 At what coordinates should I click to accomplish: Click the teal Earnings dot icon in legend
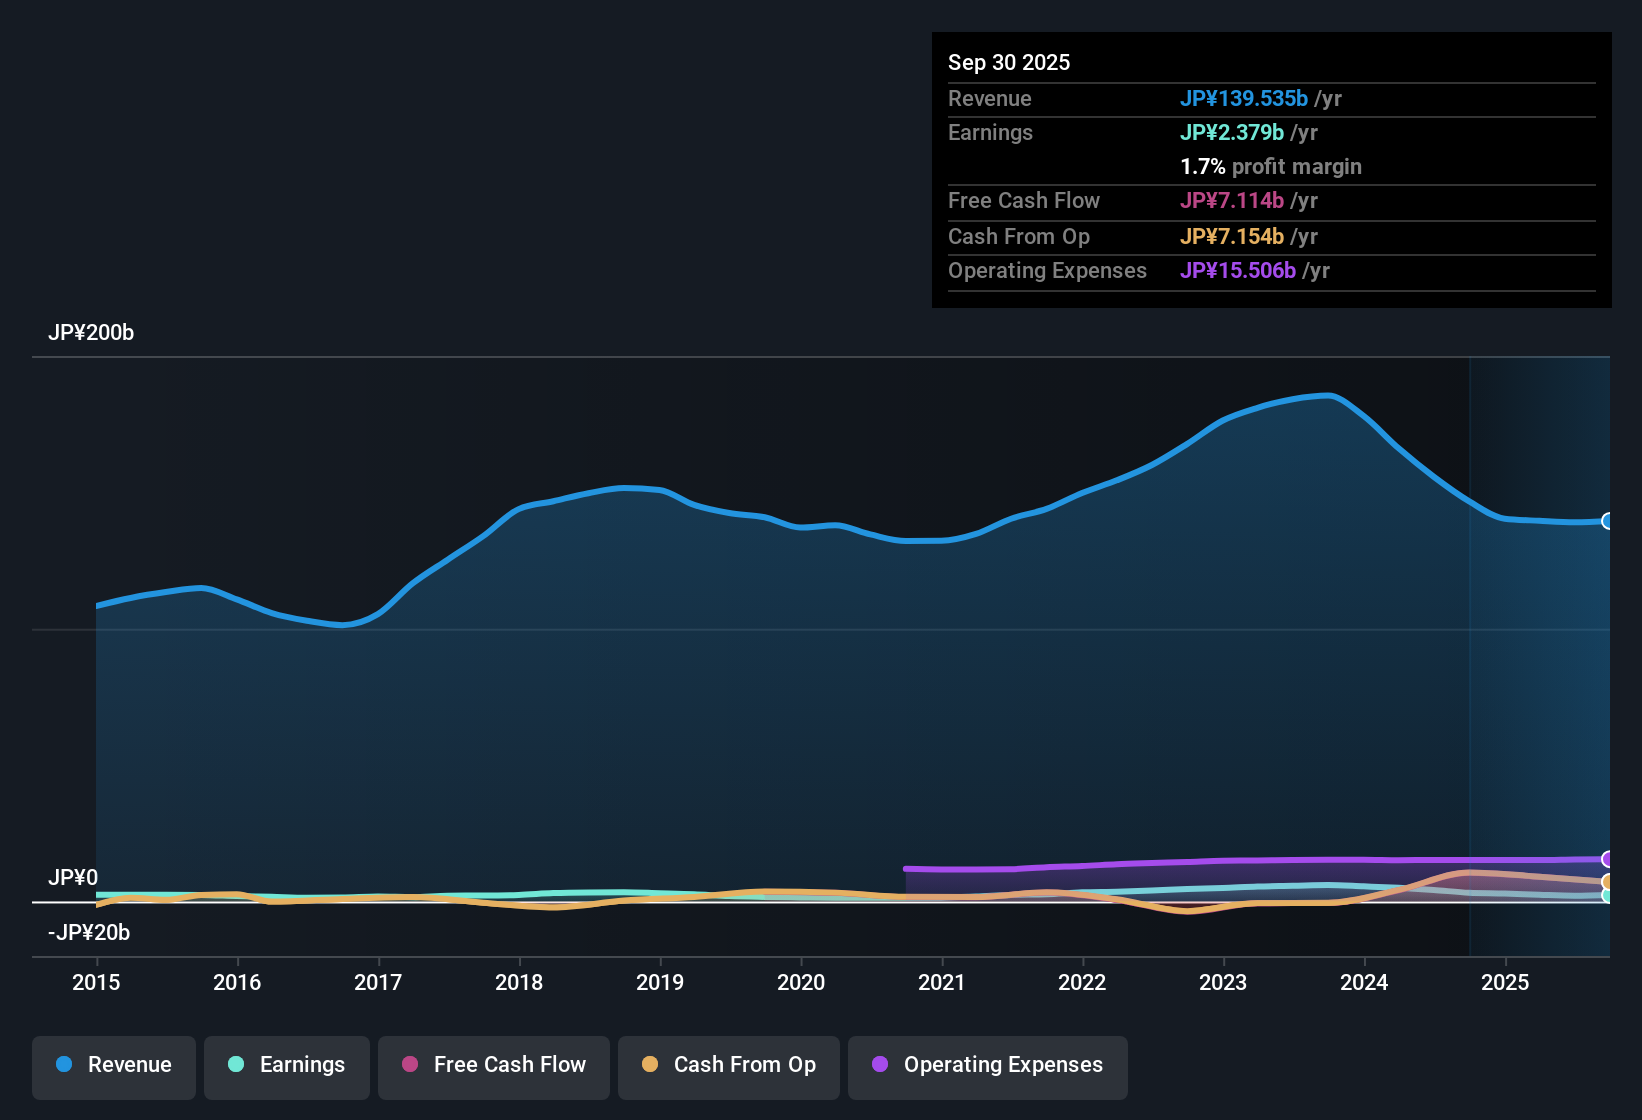(x=236, y=1065)
